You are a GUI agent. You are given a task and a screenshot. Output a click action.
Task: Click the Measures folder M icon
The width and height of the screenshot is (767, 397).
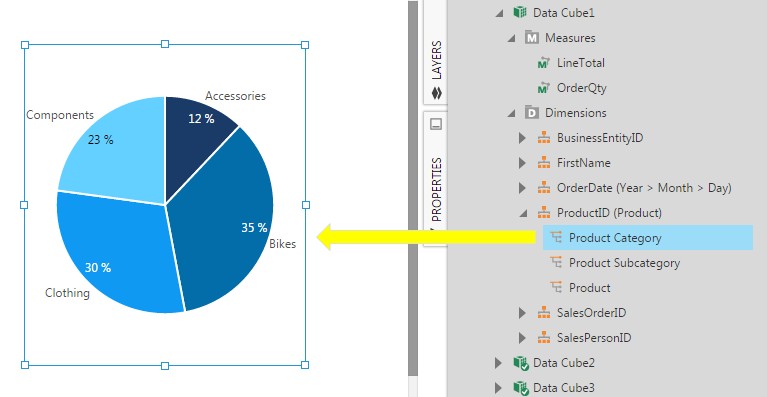point(532,38)
